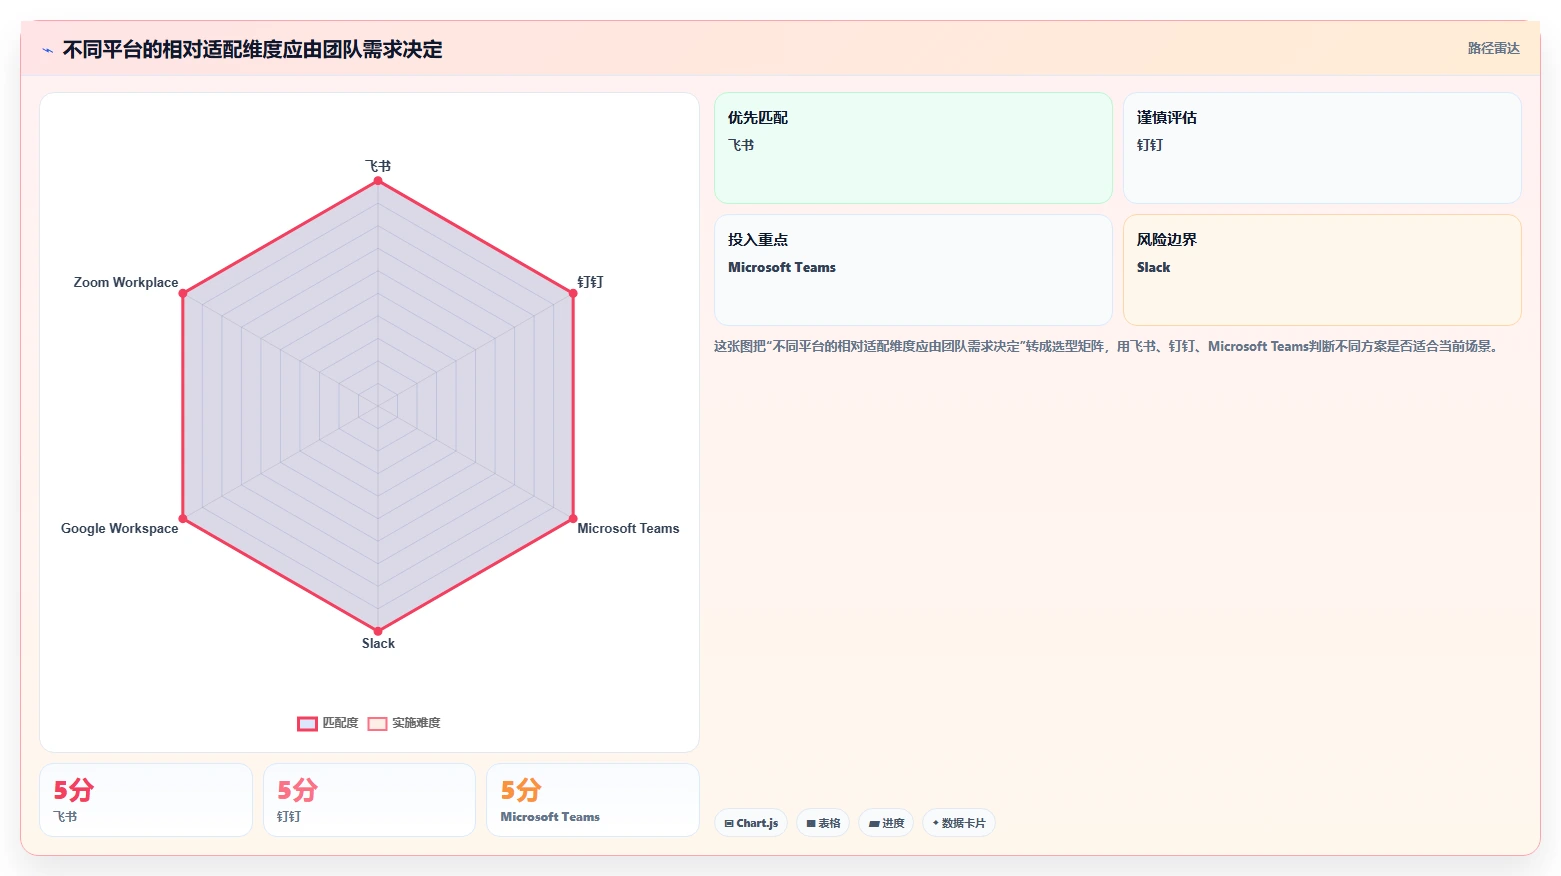Open the 风险边界 card
The height and width of the screenshot is (876, 1561).
click(x=1322, y=270)
